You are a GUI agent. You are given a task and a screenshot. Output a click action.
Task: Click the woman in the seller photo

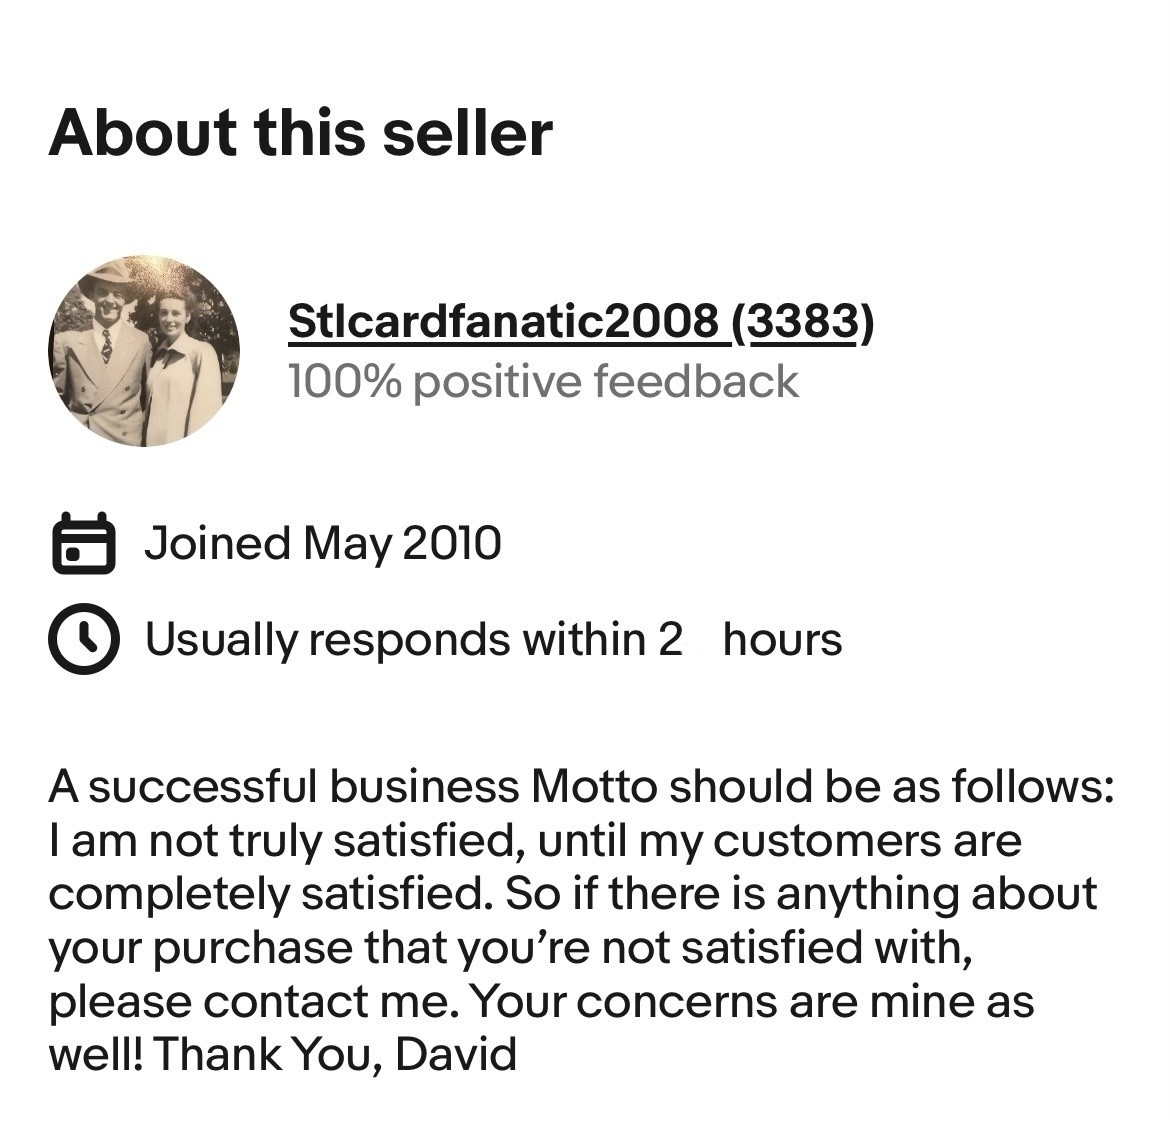click(x=185, y=366)
